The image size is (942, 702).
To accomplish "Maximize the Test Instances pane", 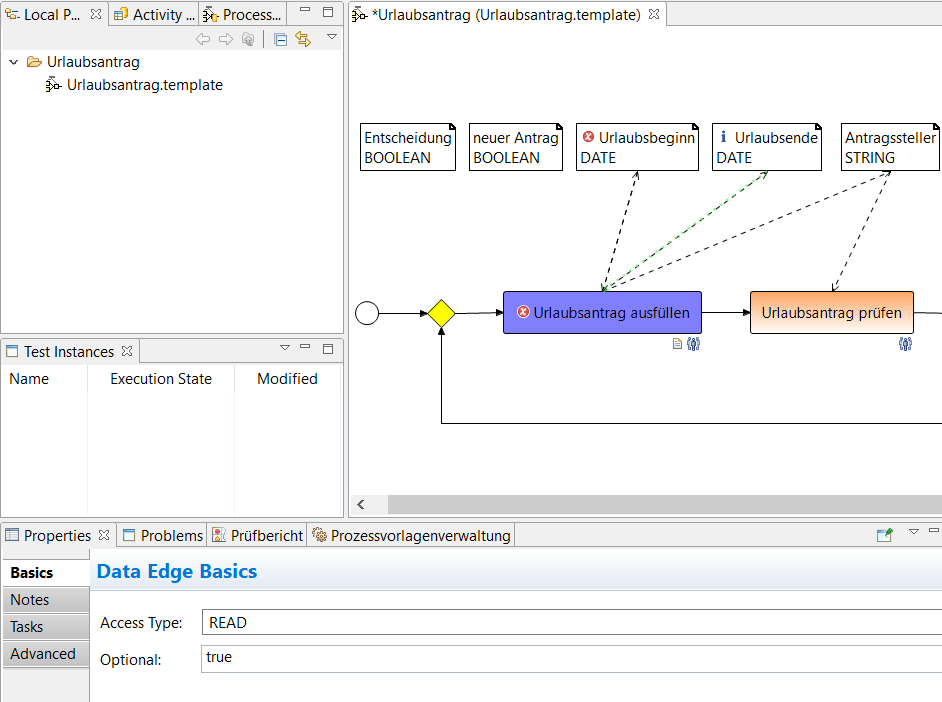I will (328, 349).
